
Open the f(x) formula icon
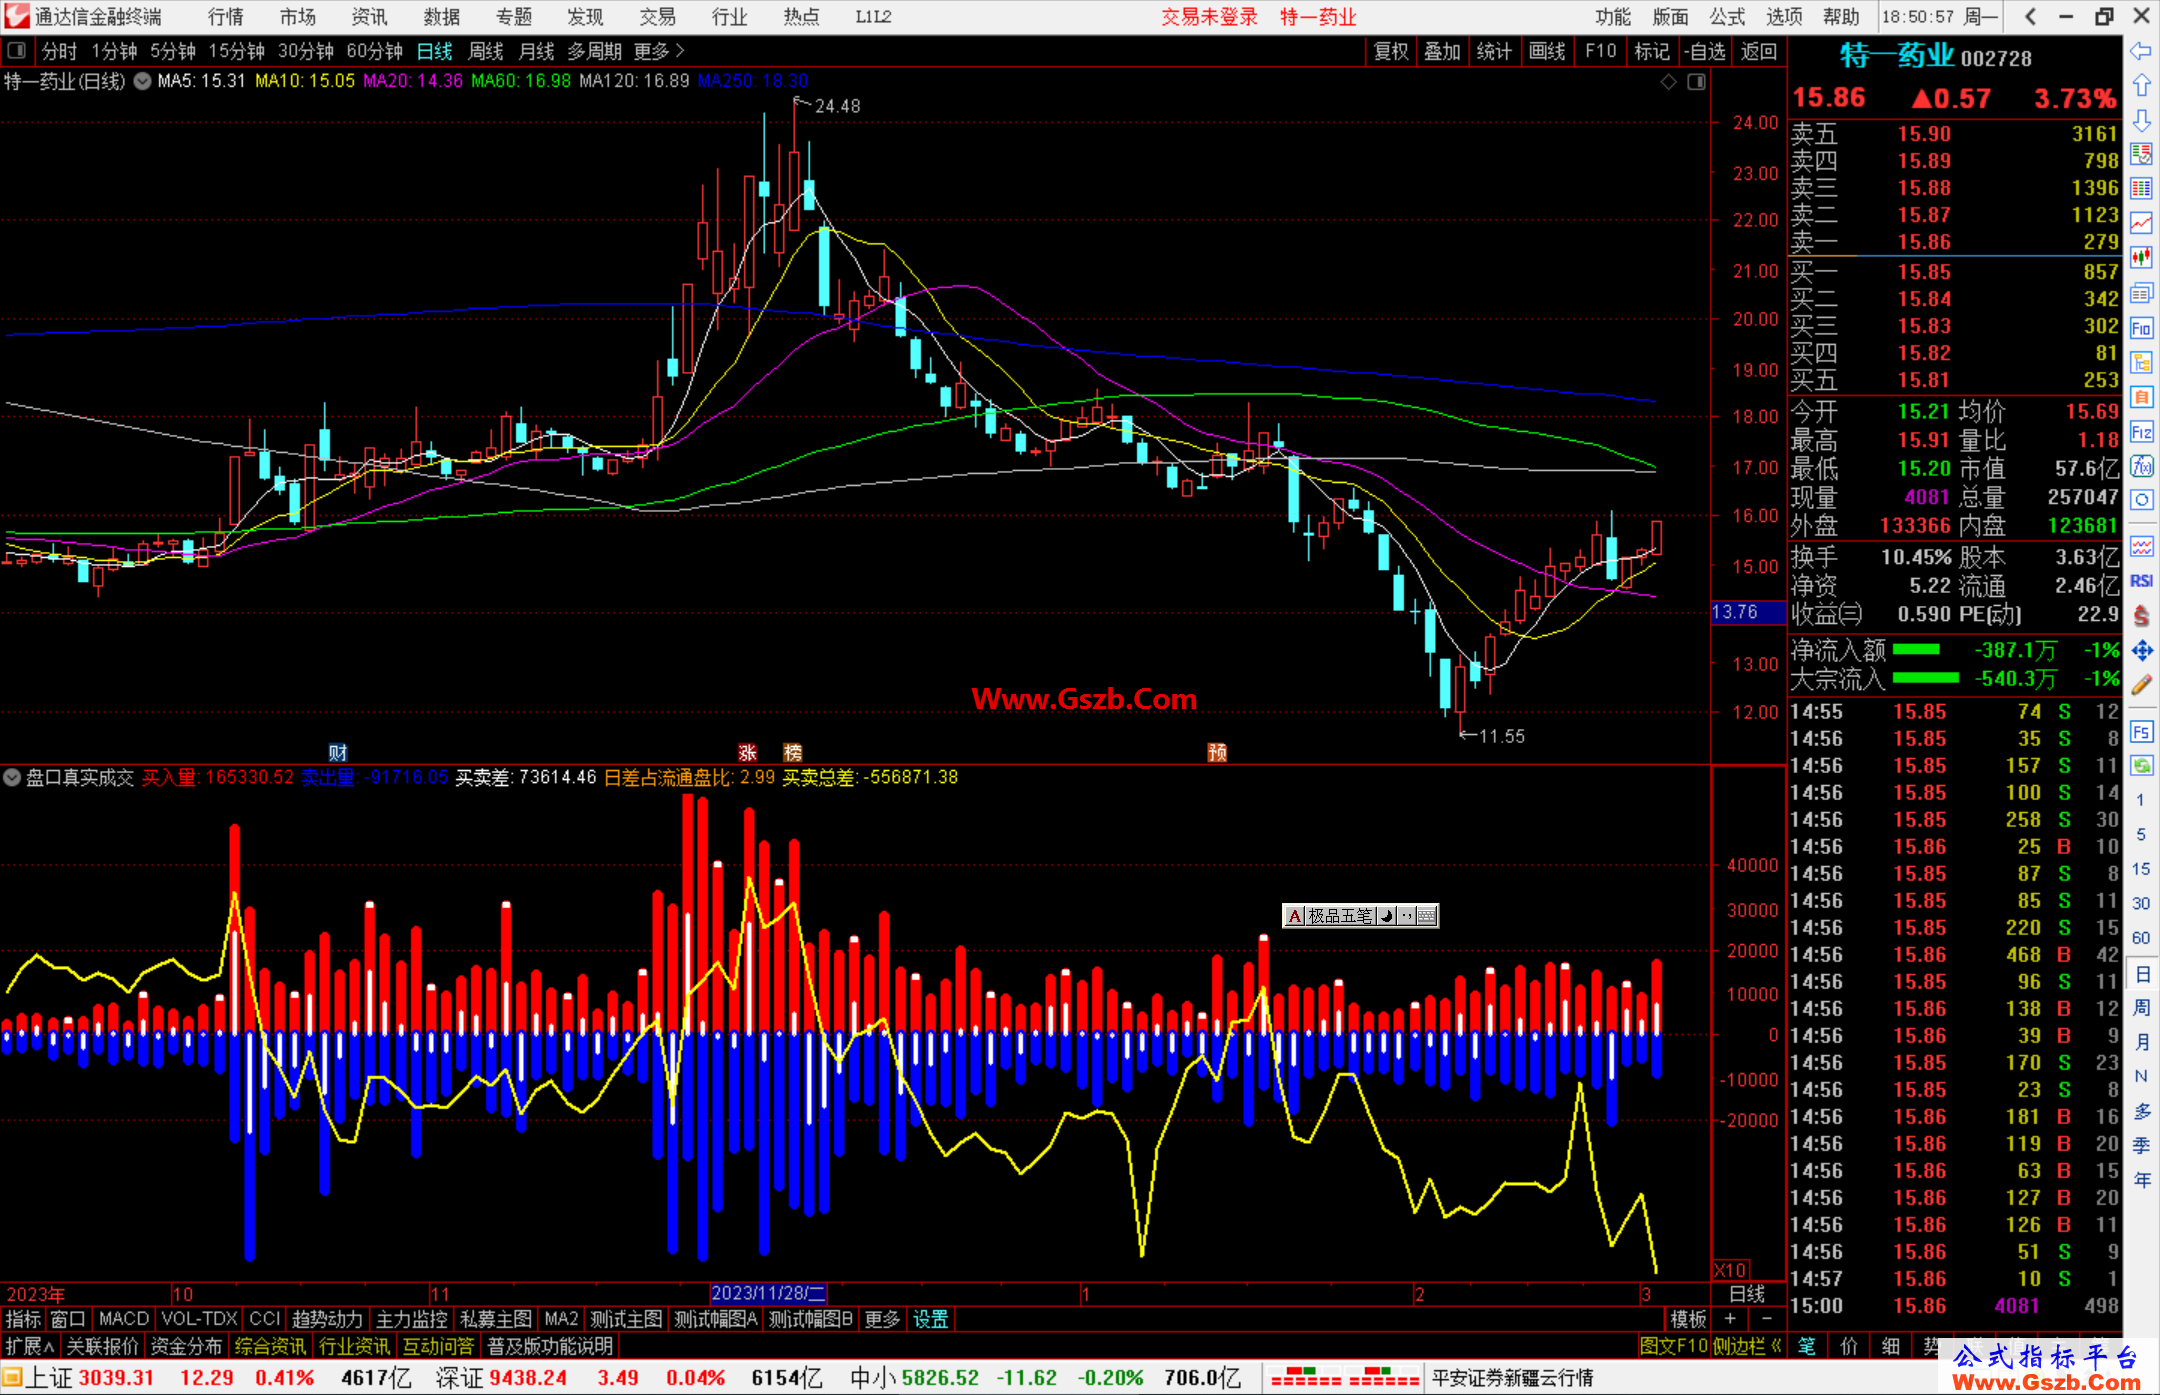(2141, 467)
